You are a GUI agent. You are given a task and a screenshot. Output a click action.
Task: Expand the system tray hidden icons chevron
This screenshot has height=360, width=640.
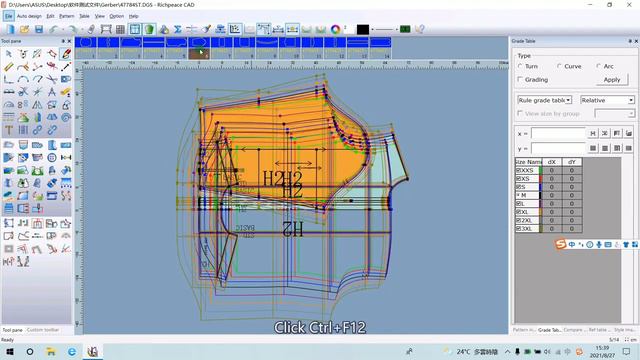(507, 351)
